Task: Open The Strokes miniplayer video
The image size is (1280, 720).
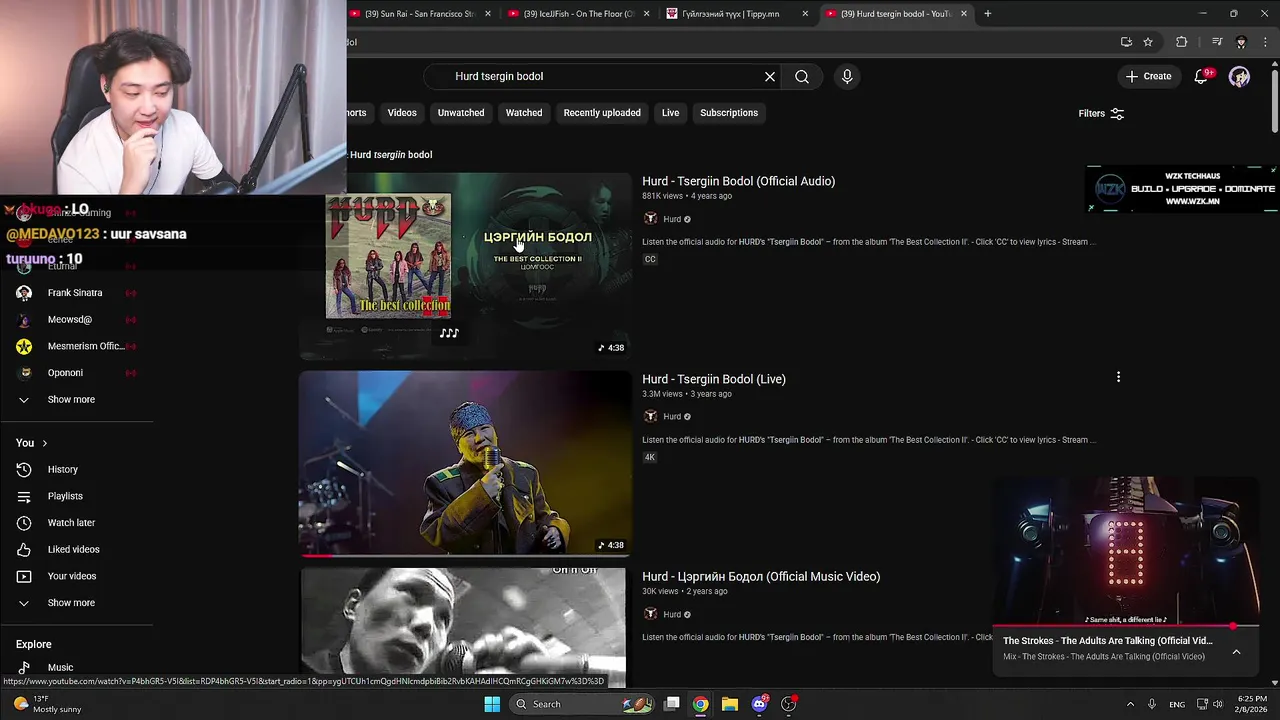Action: [1125, 550]
